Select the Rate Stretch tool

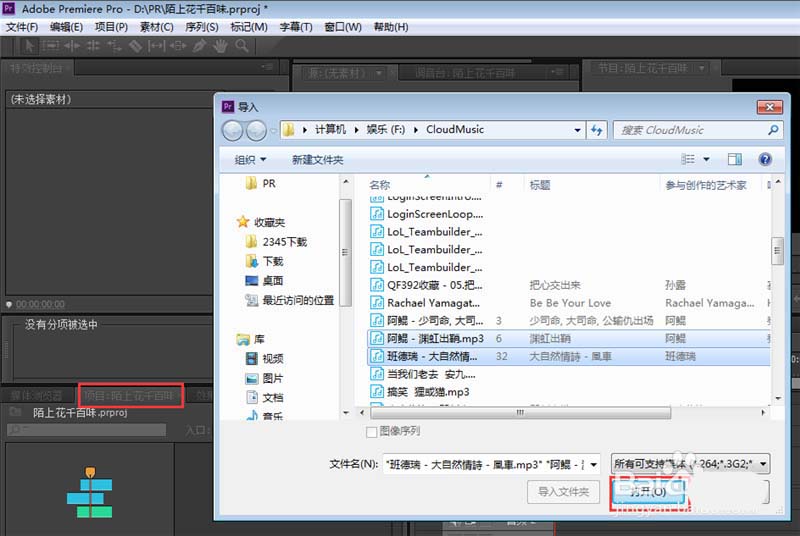tap(114, 46)
